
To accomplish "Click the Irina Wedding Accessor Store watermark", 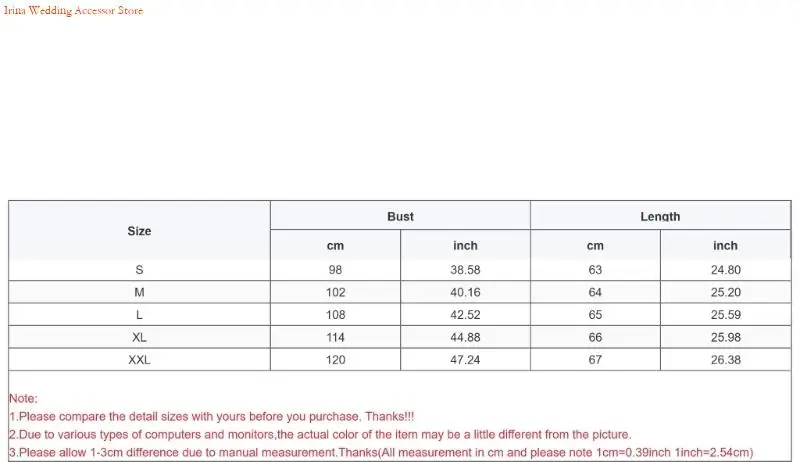I will coord(72,11).
